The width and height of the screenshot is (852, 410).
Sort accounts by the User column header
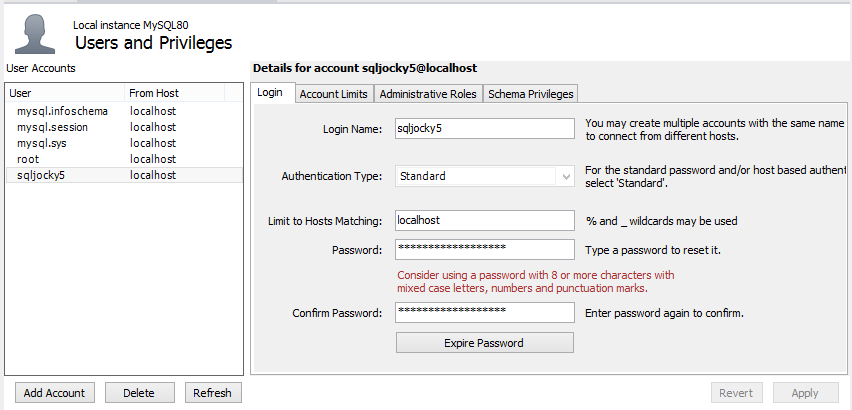click(x=65, y=93)
